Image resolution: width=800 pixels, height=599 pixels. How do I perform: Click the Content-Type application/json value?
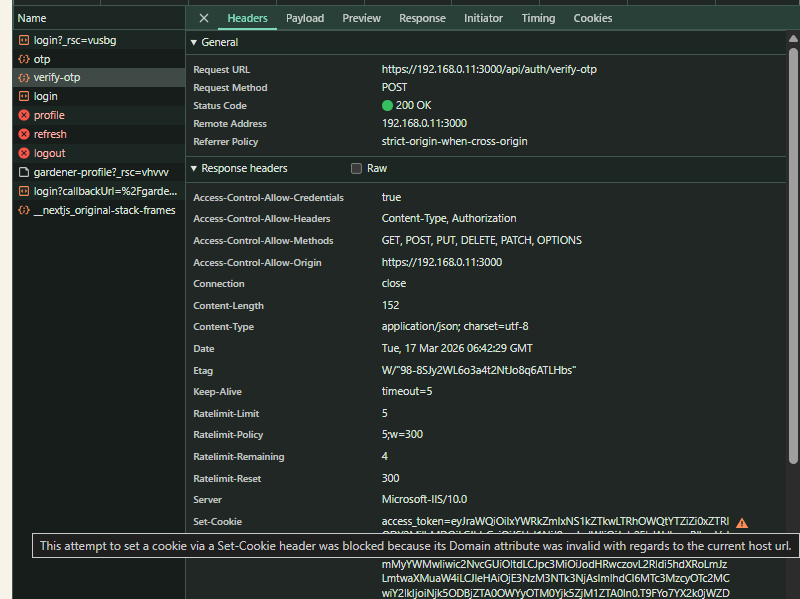455,327
